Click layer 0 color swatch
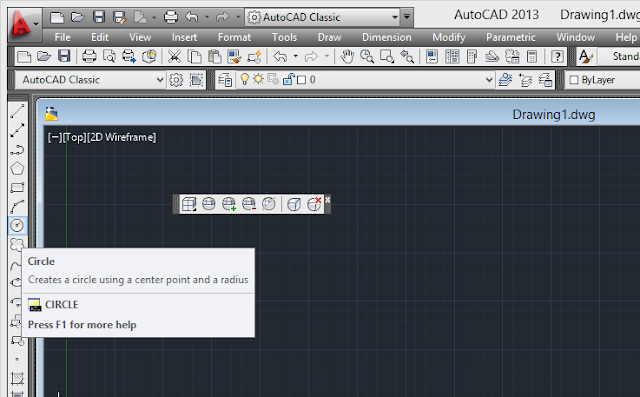The height and width of the screenshot is (397, 640). point(302,80)
